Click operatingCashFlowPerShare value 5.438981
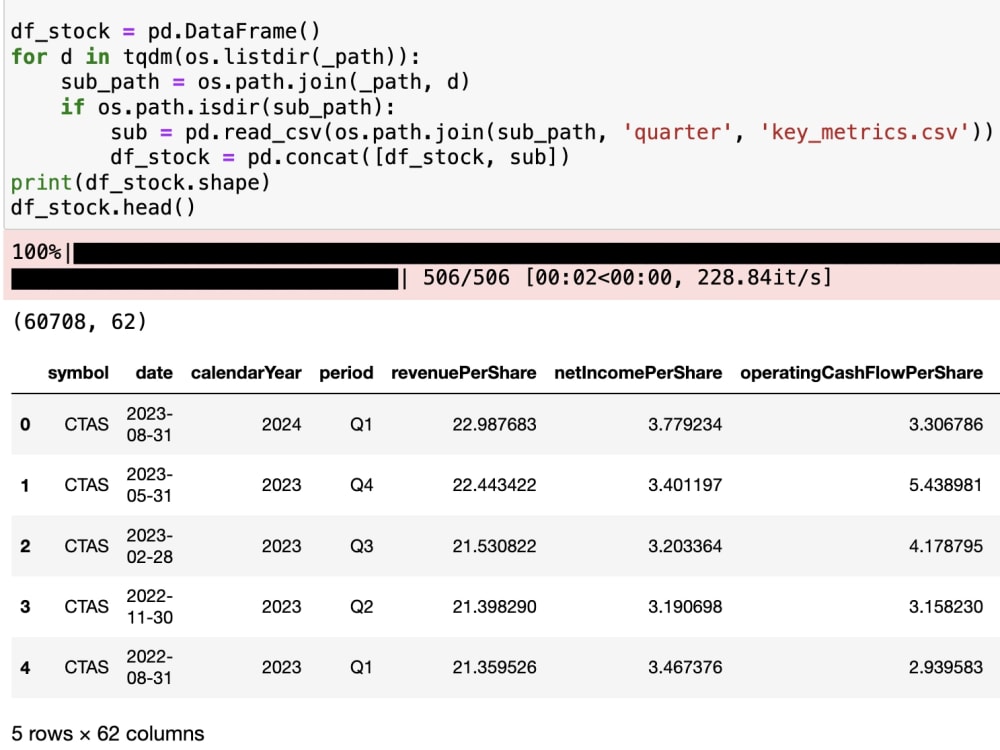The image size is (1000, 750). (x=946, y=485)
